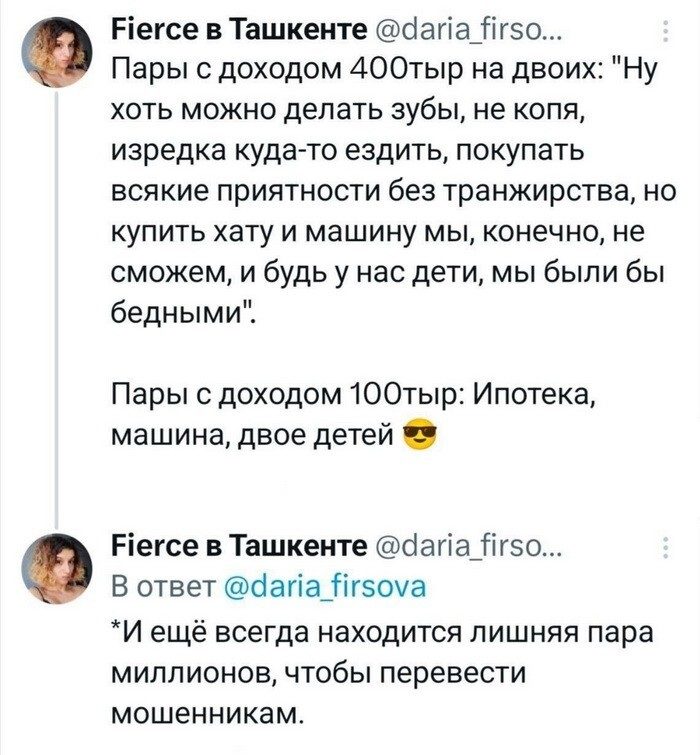The width and height of the screenshot is (700, 755).
Task: Click the vertical thread line connecting the tweets
Action: [58, 300]
